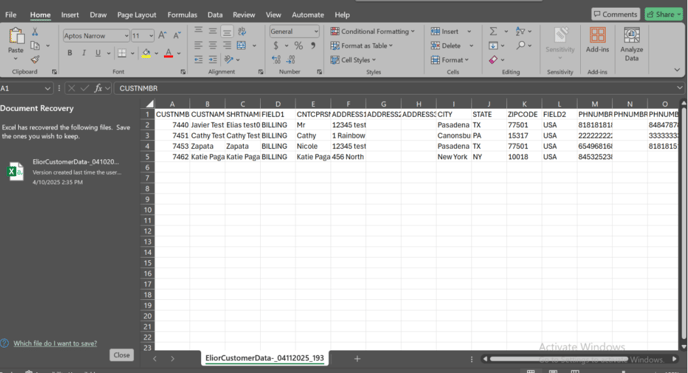This screenshot has height=373, width=688.
Task: Open the Comments button
Action: 615,14
